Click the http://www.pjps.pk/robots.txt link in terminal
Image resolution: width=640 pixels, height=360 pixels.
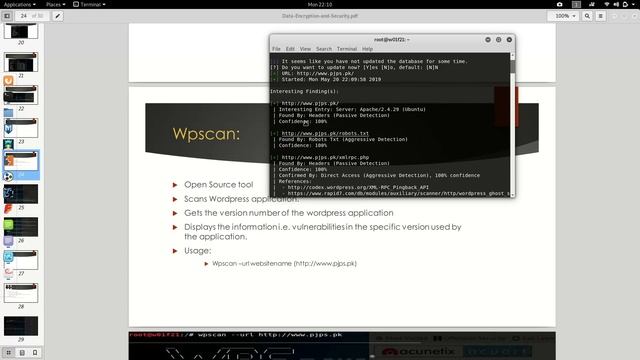point(325,133)
